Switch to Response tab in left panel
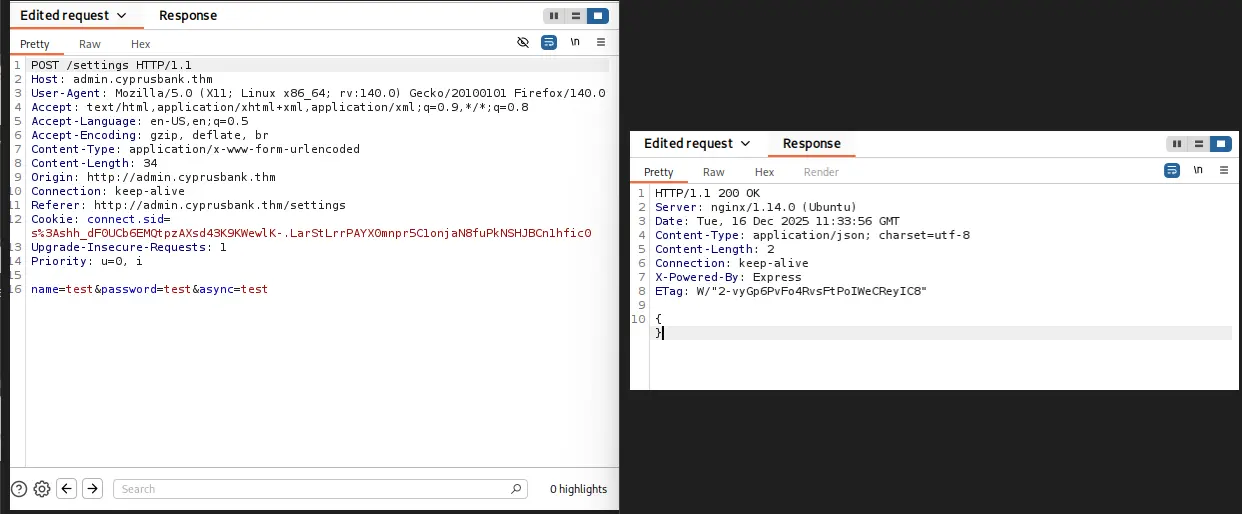This screenshot has width=1242, height=514. (x=188, y=16)
